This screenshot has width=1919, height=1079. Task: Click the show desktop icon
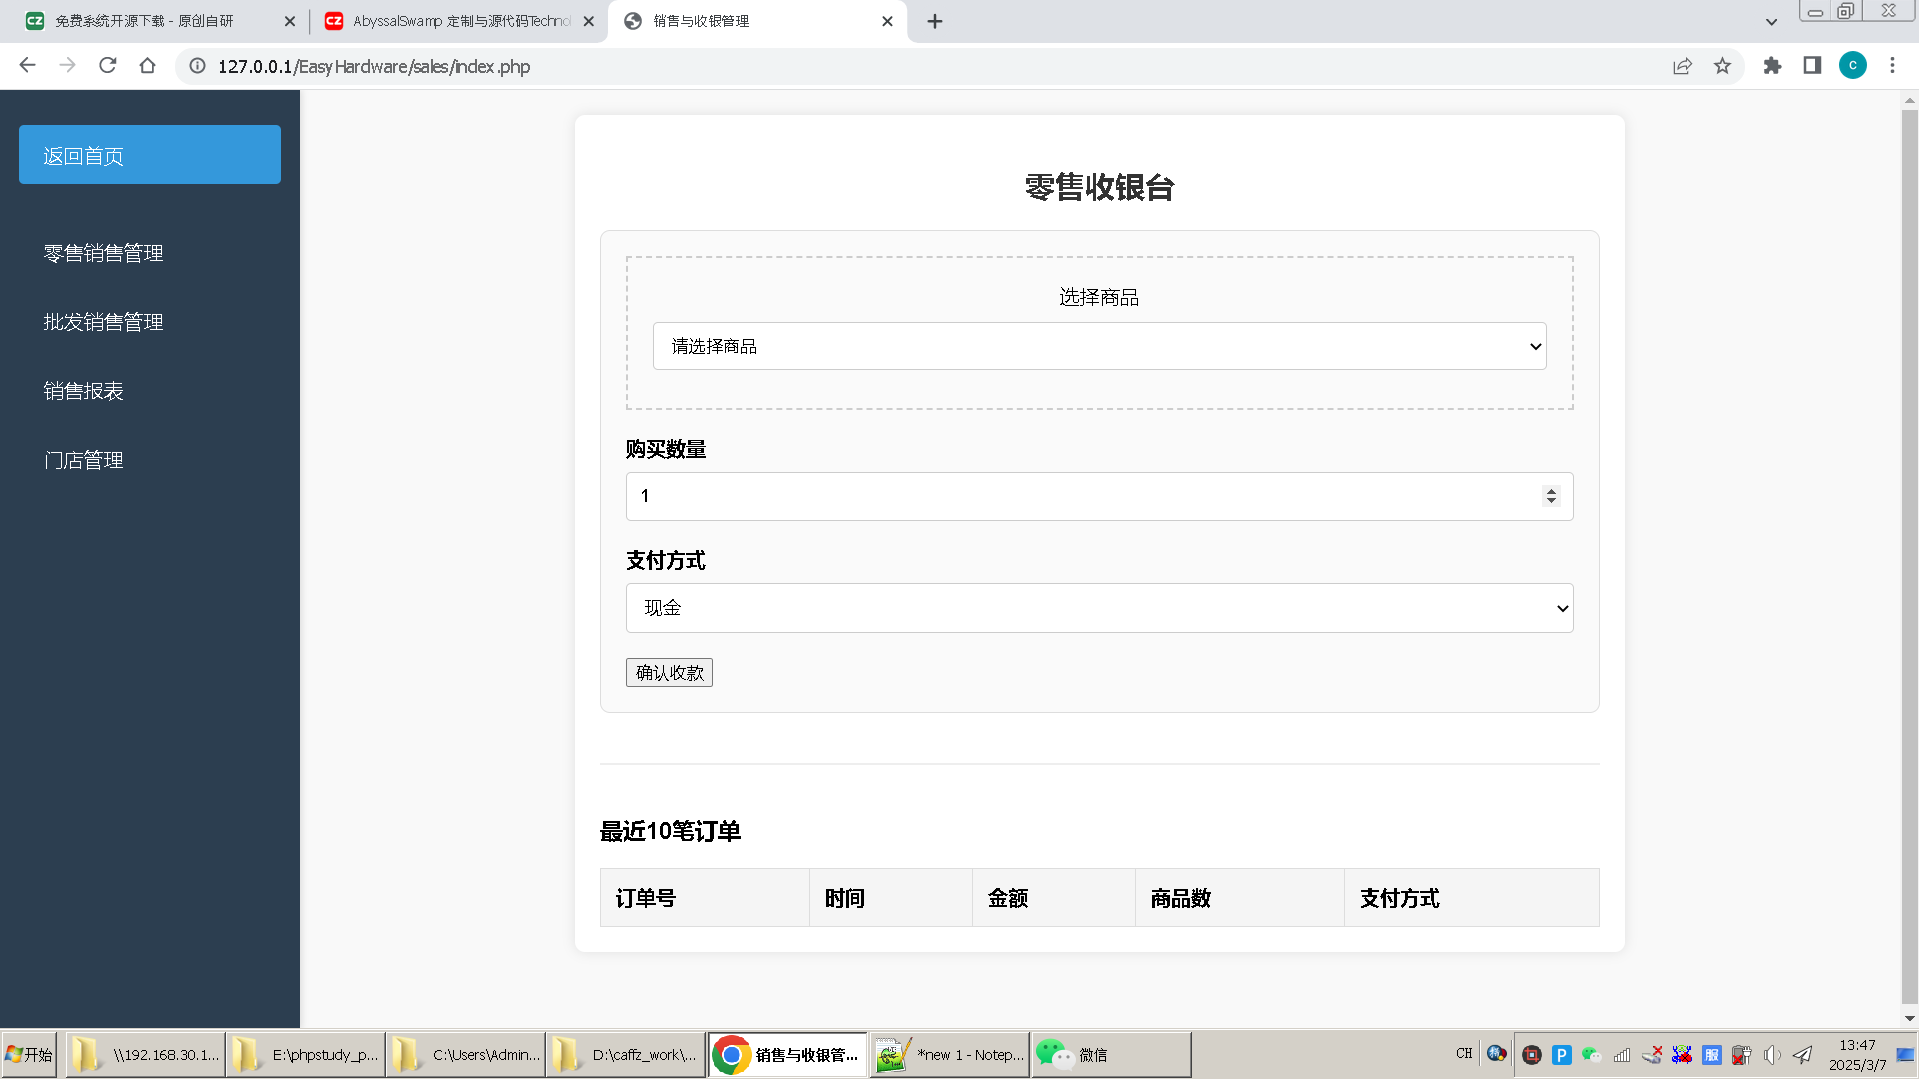pyautogui.click(x=1906, y=1055)
